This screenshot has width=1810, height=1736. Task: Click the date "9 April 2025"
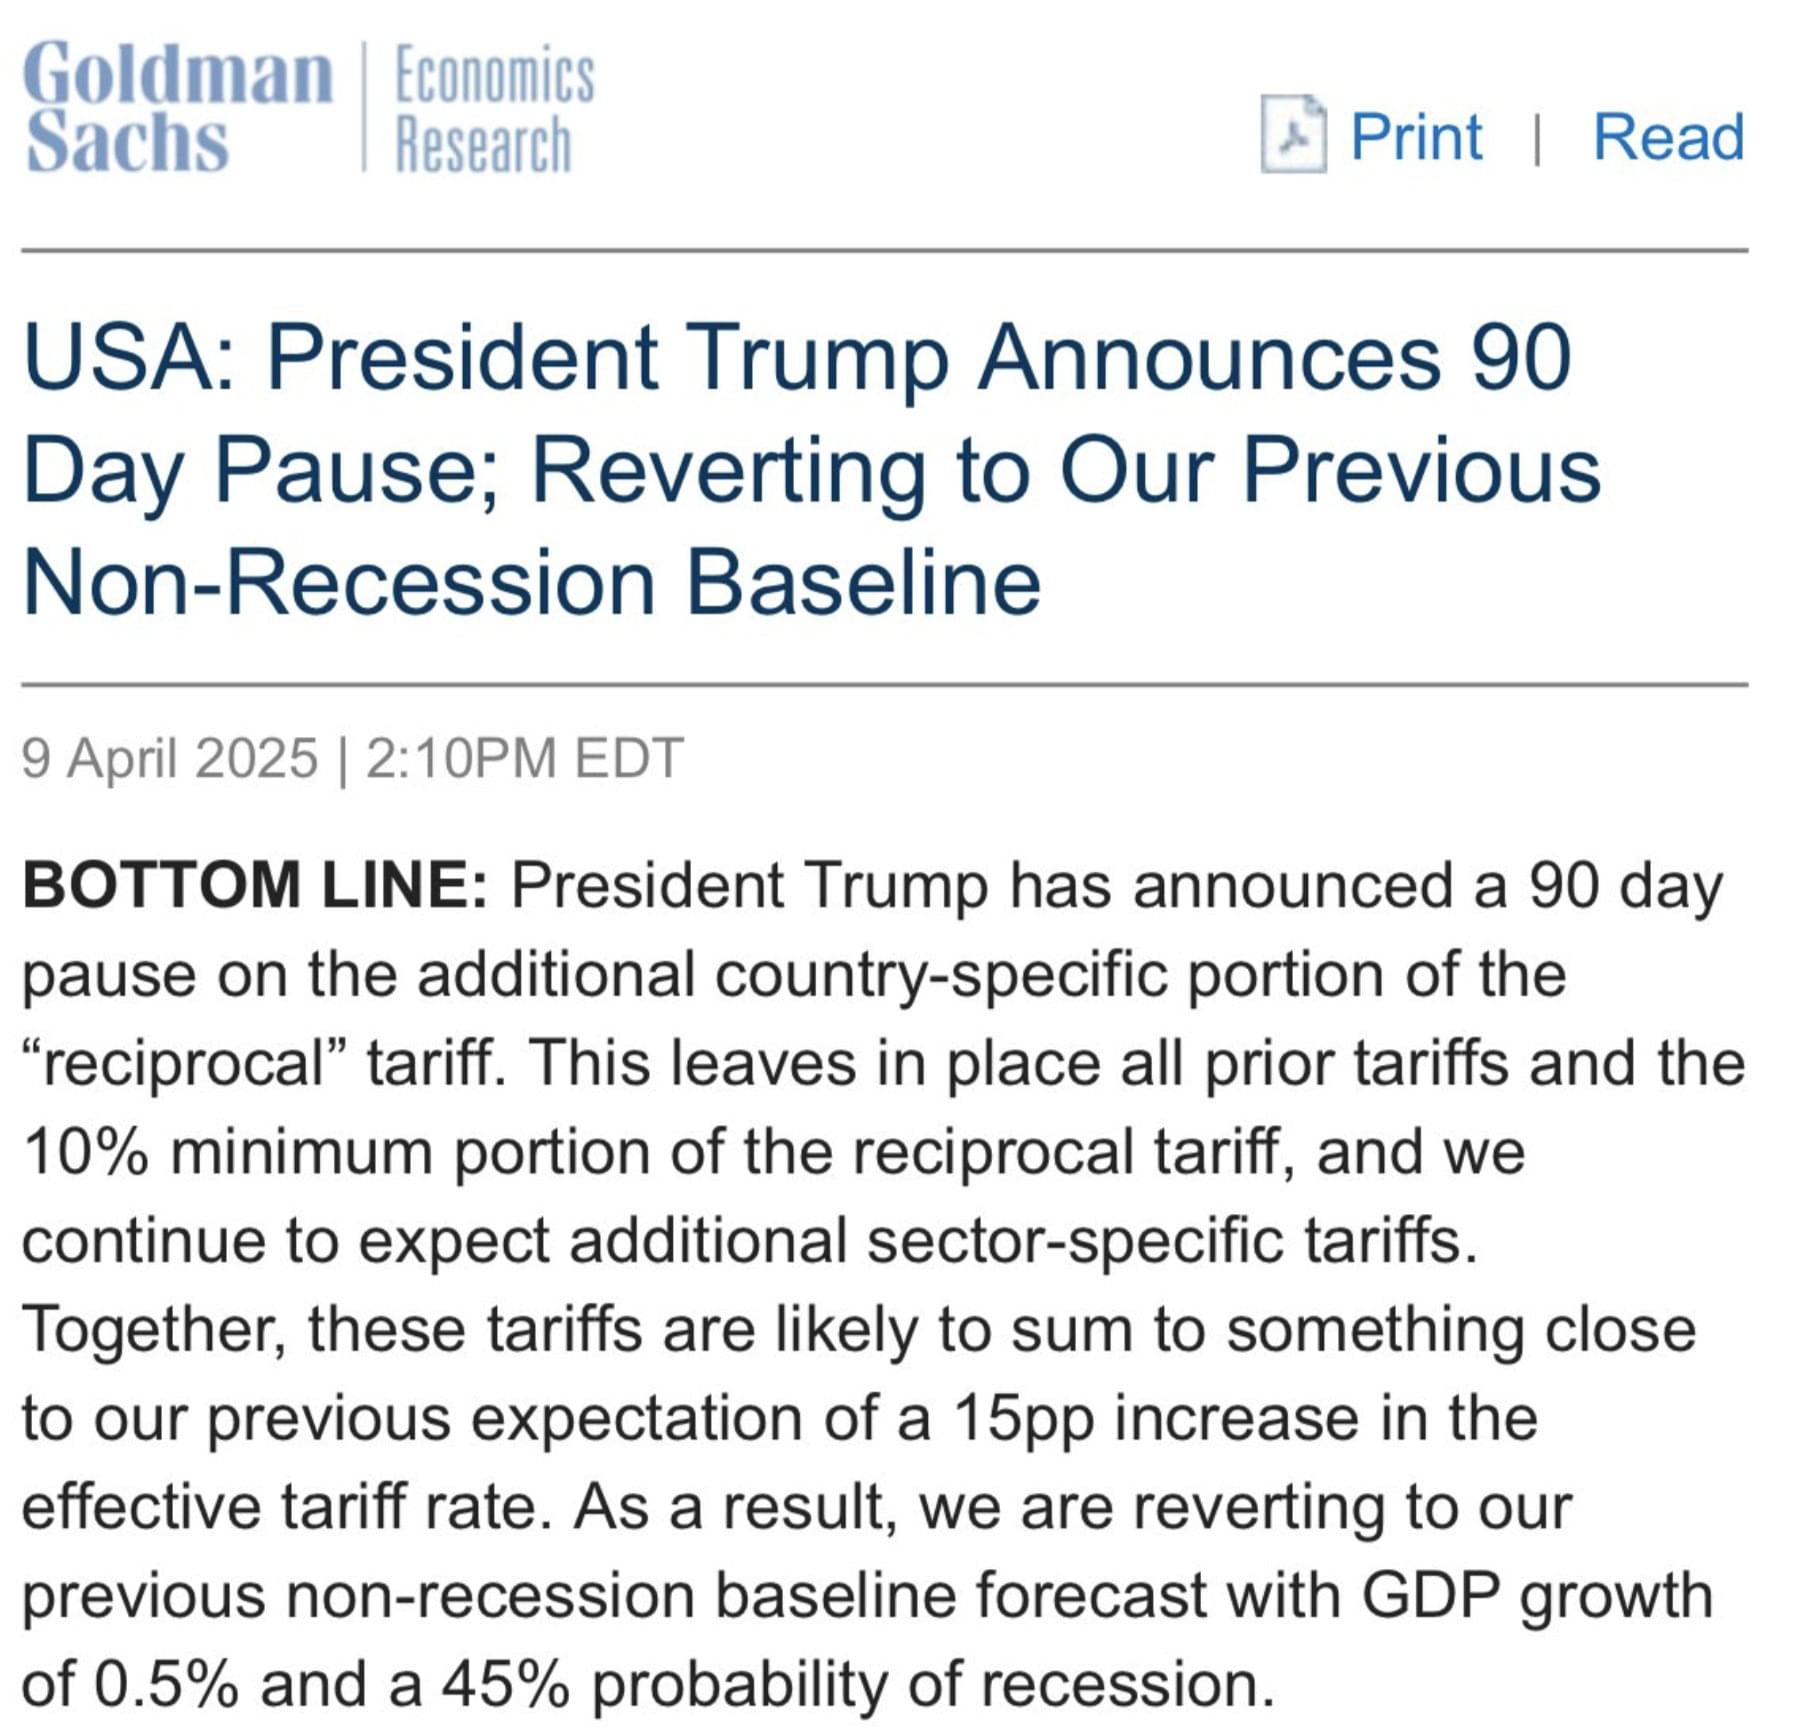(x=170, y=757)
